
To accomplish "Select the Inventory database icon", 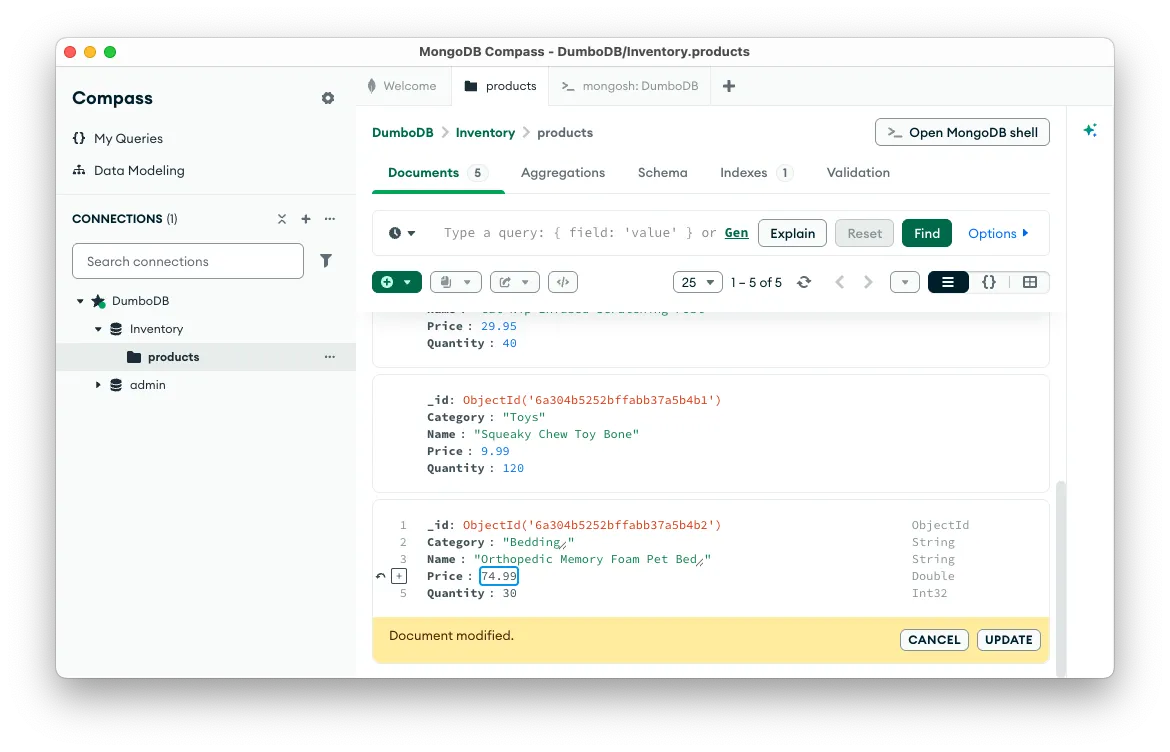I will point(116,329).
